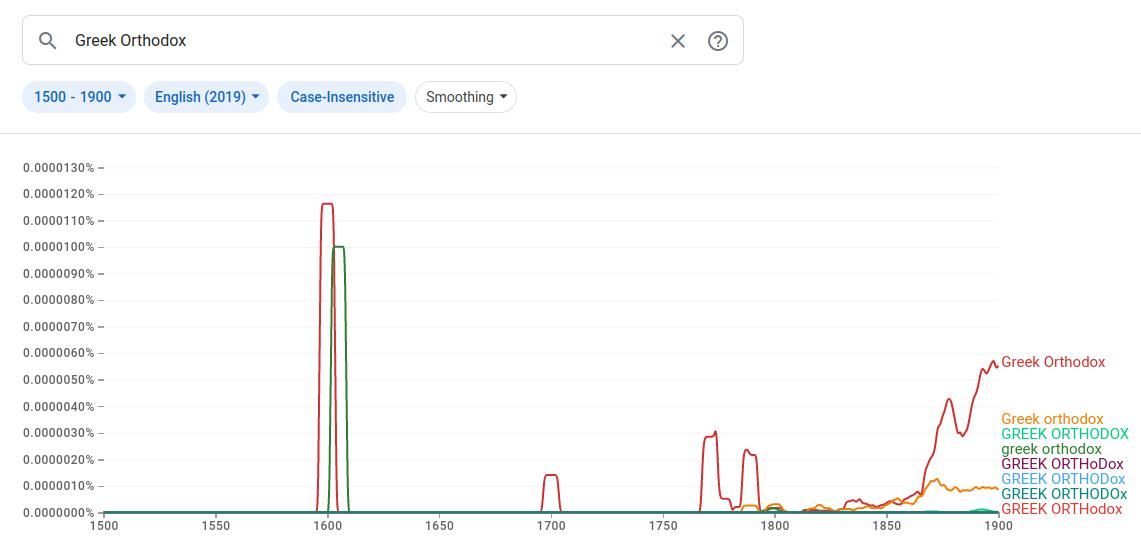The width and height of the screenshot is (1141, 542).
Task: Select the orange "Greek orthodox" legend label
Action: pos(1052,419)
